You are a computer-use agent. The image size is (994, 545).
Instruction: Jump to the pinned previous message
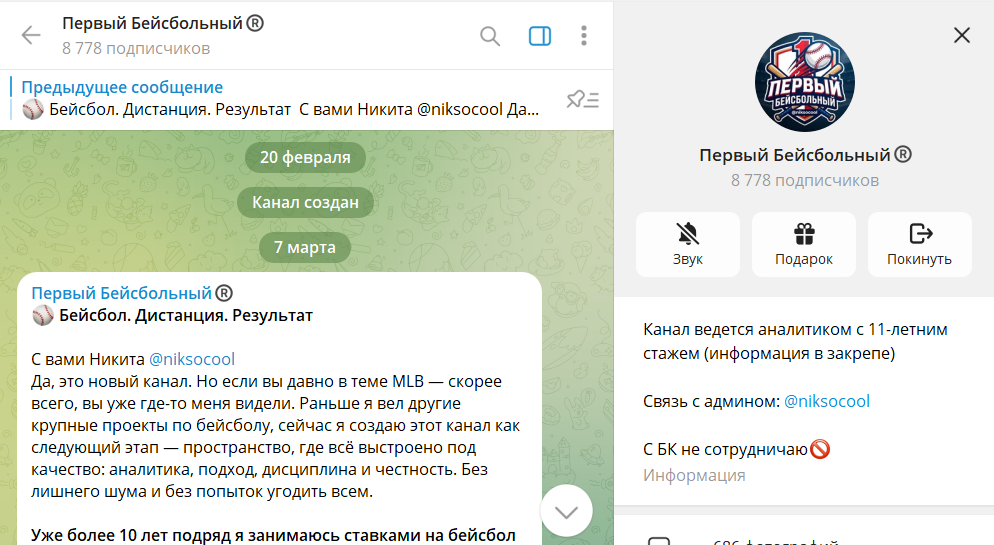tap(280, 99)
